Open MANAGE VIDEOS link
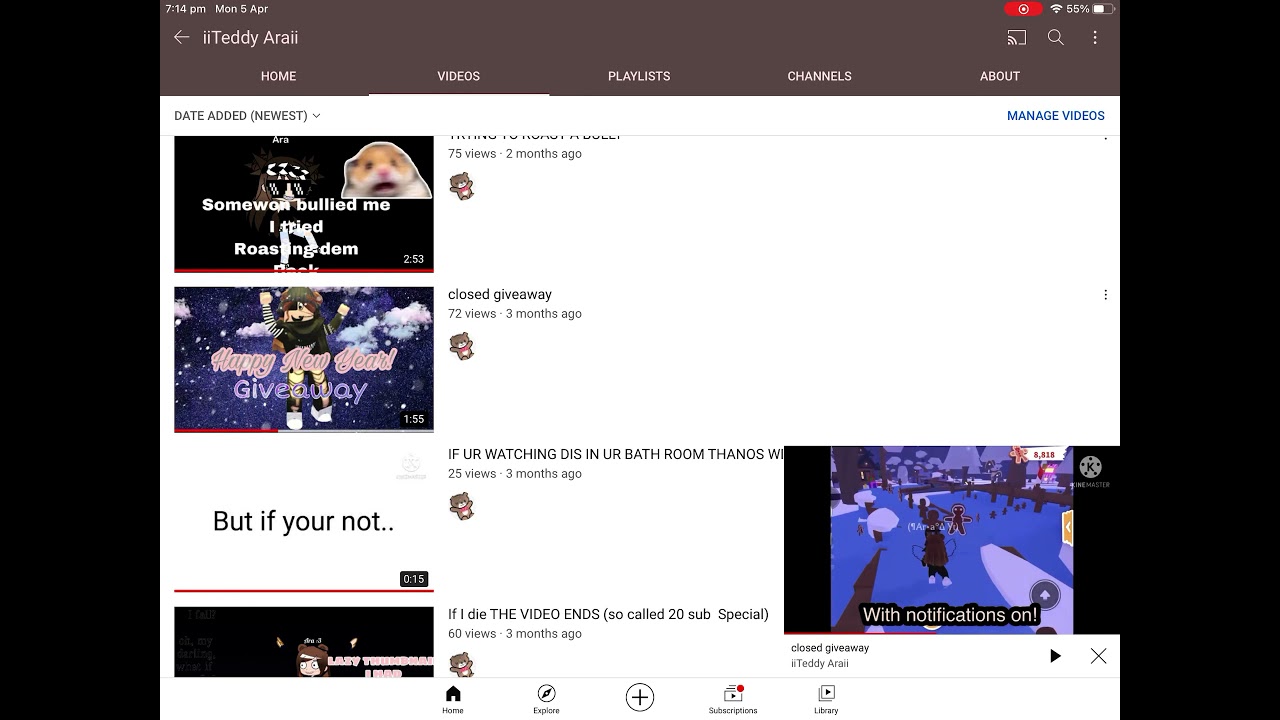1280x720 pixels. point(1056,116)
